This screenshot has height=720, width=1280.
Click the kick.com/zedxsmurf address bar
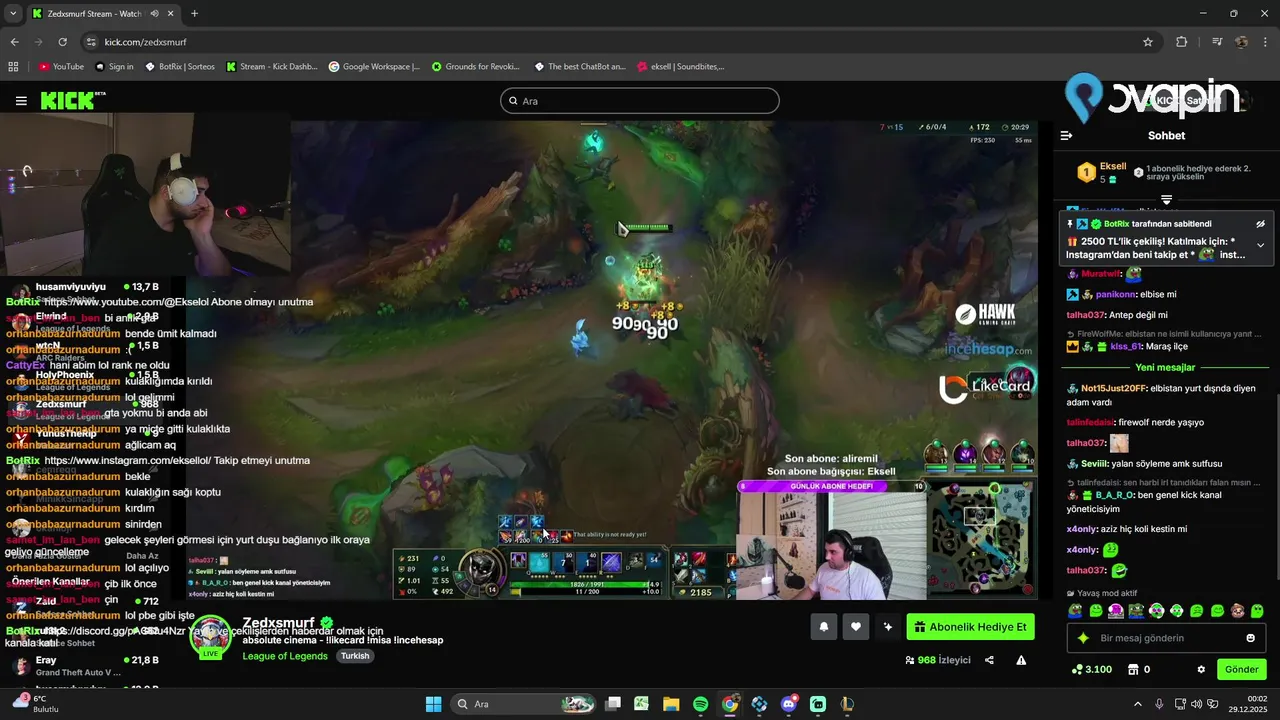tap(620, 42)
